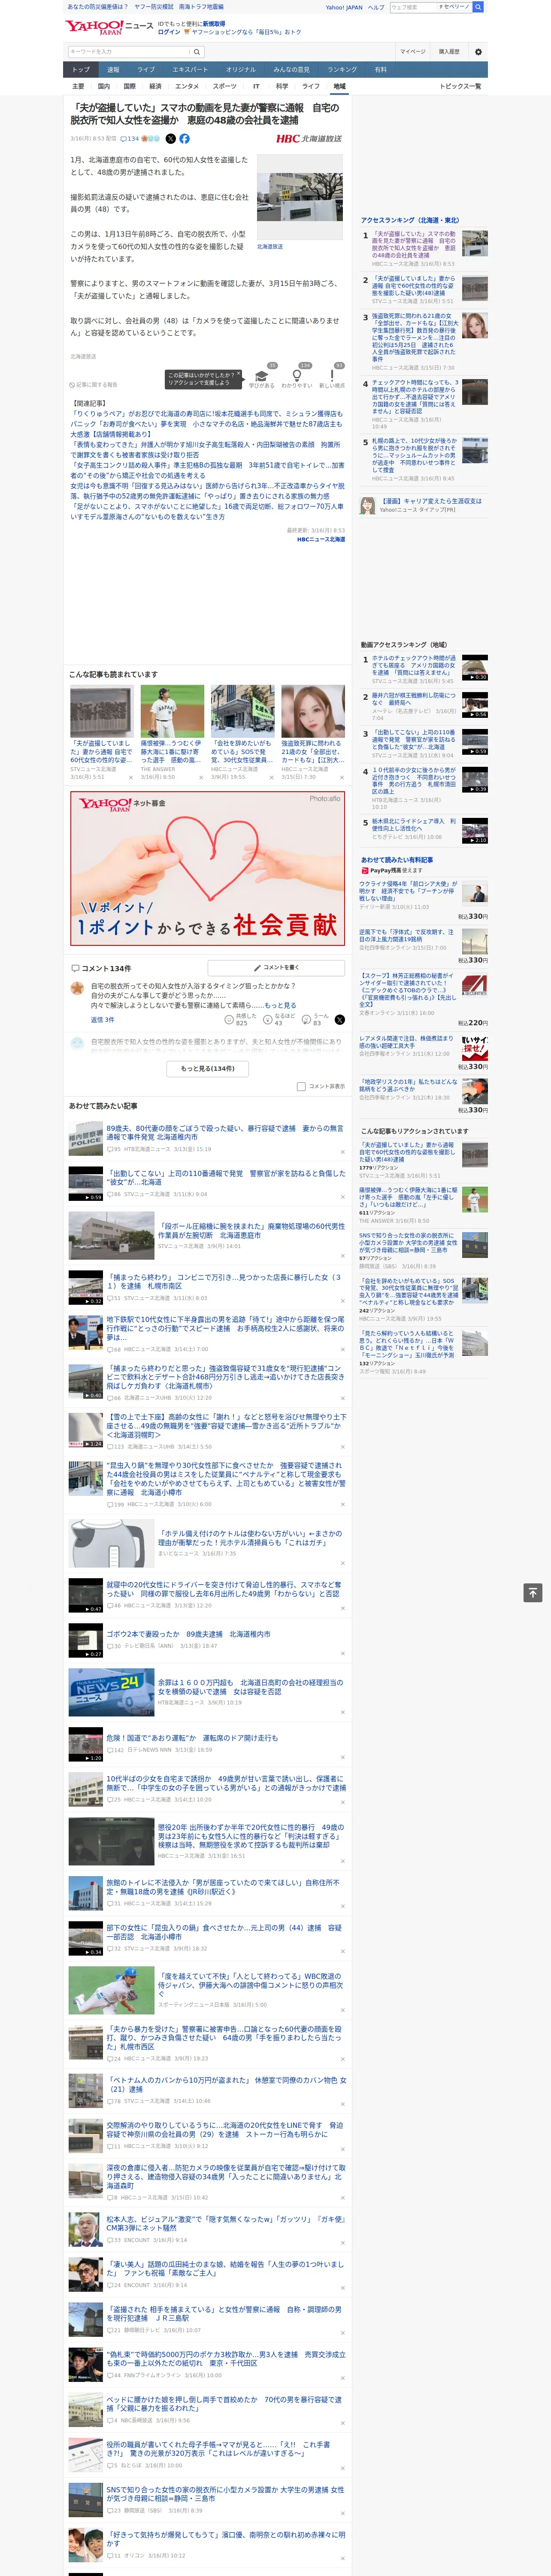Screen dimensions: 551x2576
Task: Click the scroll-to-top arrow button
Action: [x=533, y=1593]
